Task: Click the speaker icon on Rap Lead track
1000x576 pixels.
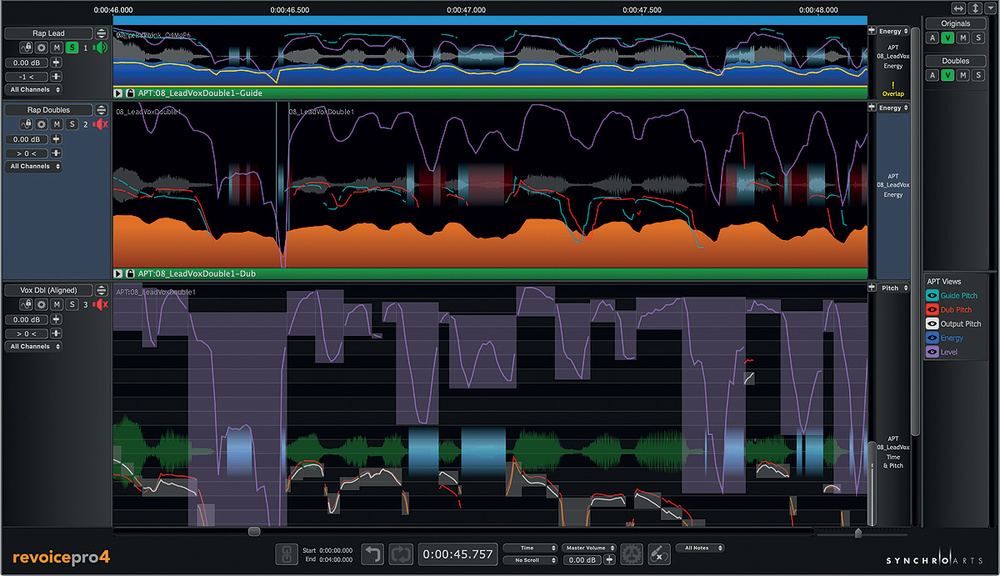Action: 100,47
